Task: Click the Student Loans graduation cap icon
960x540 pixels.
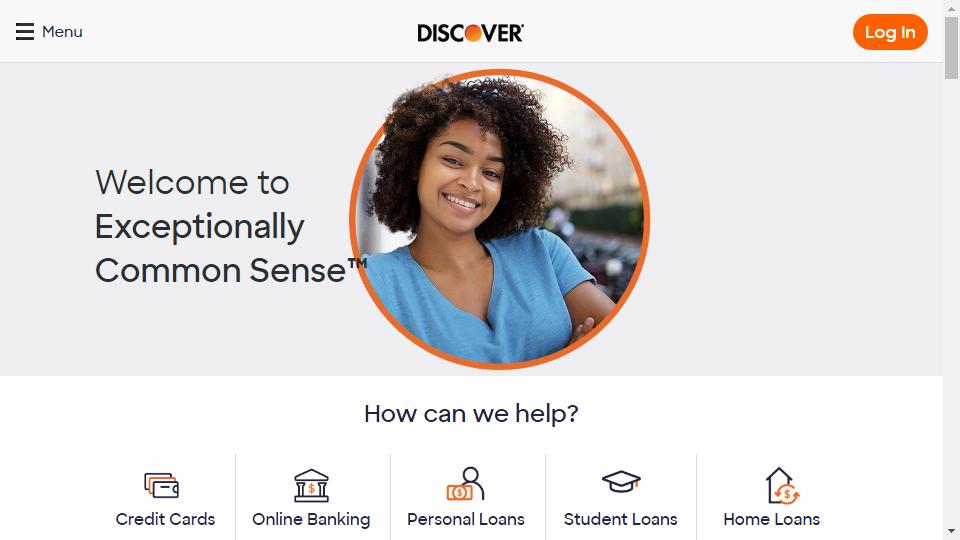Action: tap(621, 481)
